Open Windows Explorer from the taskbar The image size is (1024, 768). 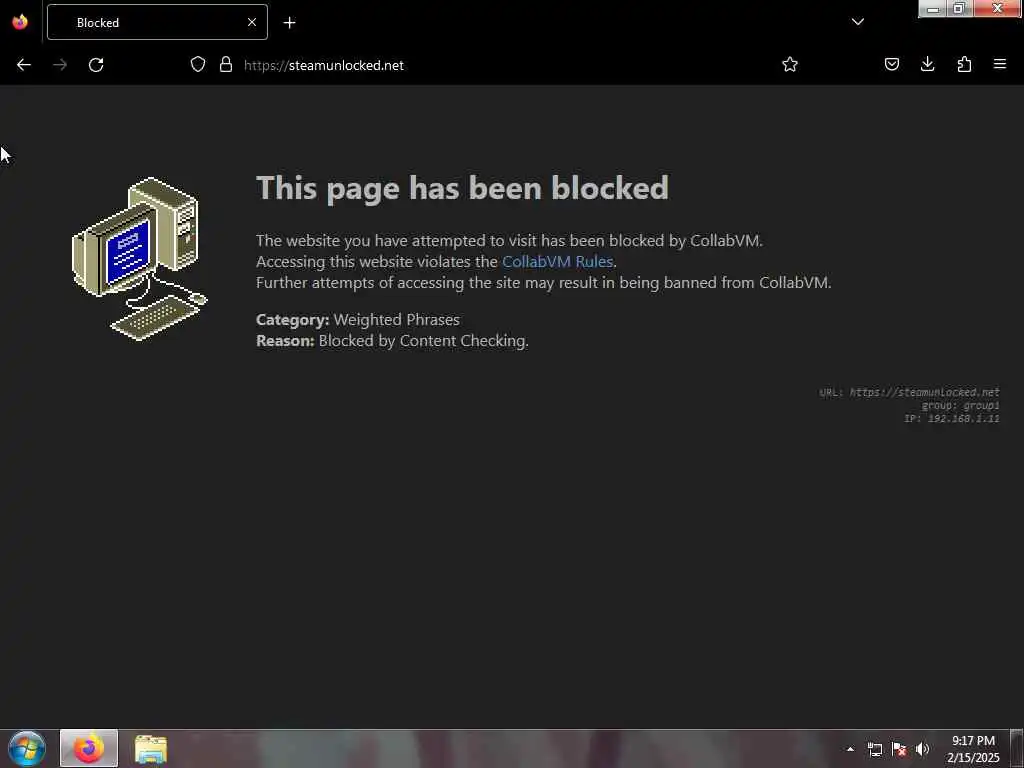[x=151, y=748]
